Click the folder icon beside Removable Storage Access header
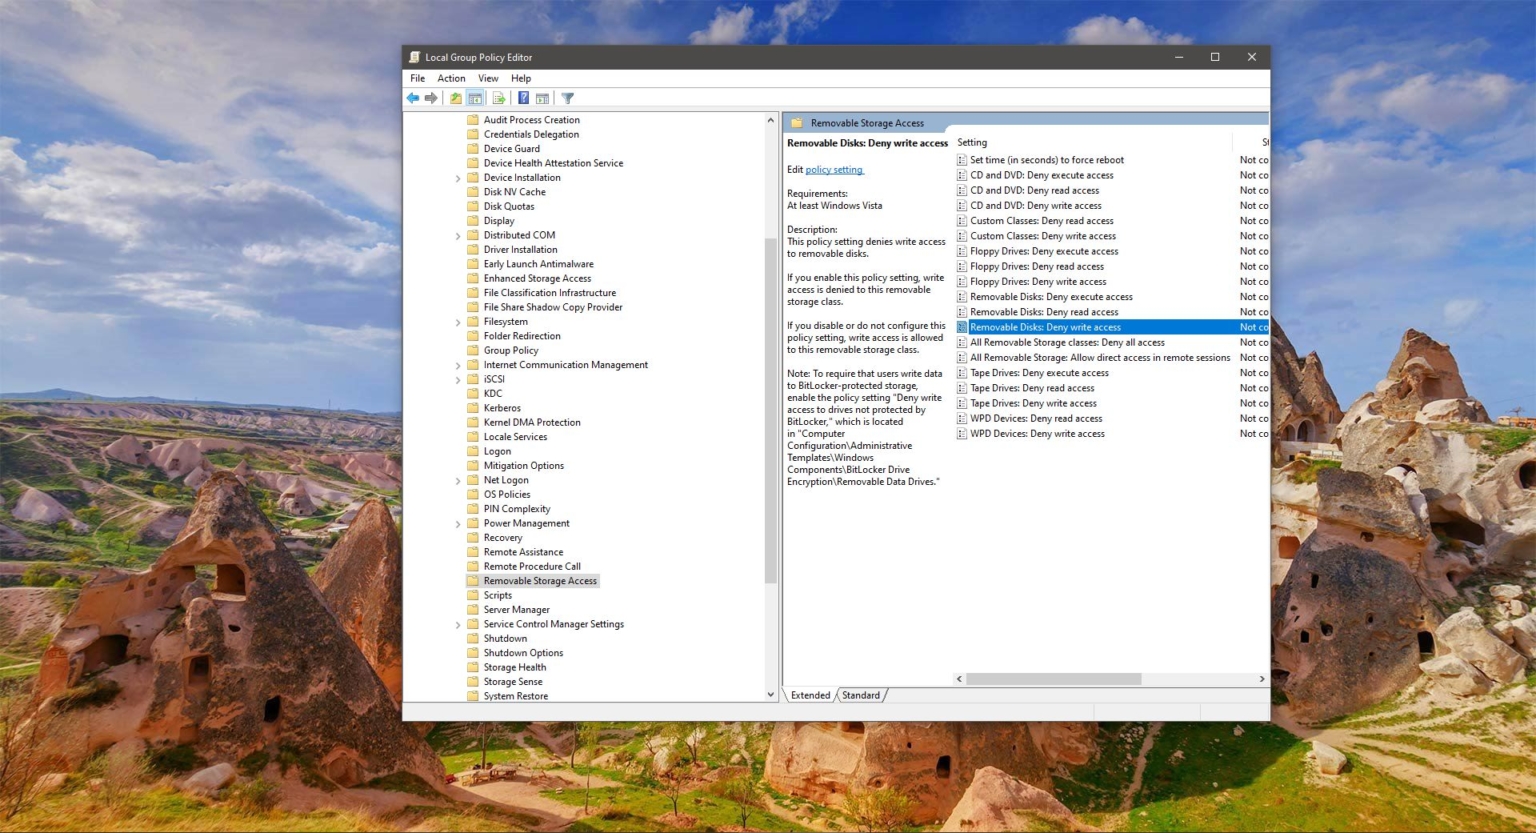This screenshot has height=833, width=1536. point(796,122)
